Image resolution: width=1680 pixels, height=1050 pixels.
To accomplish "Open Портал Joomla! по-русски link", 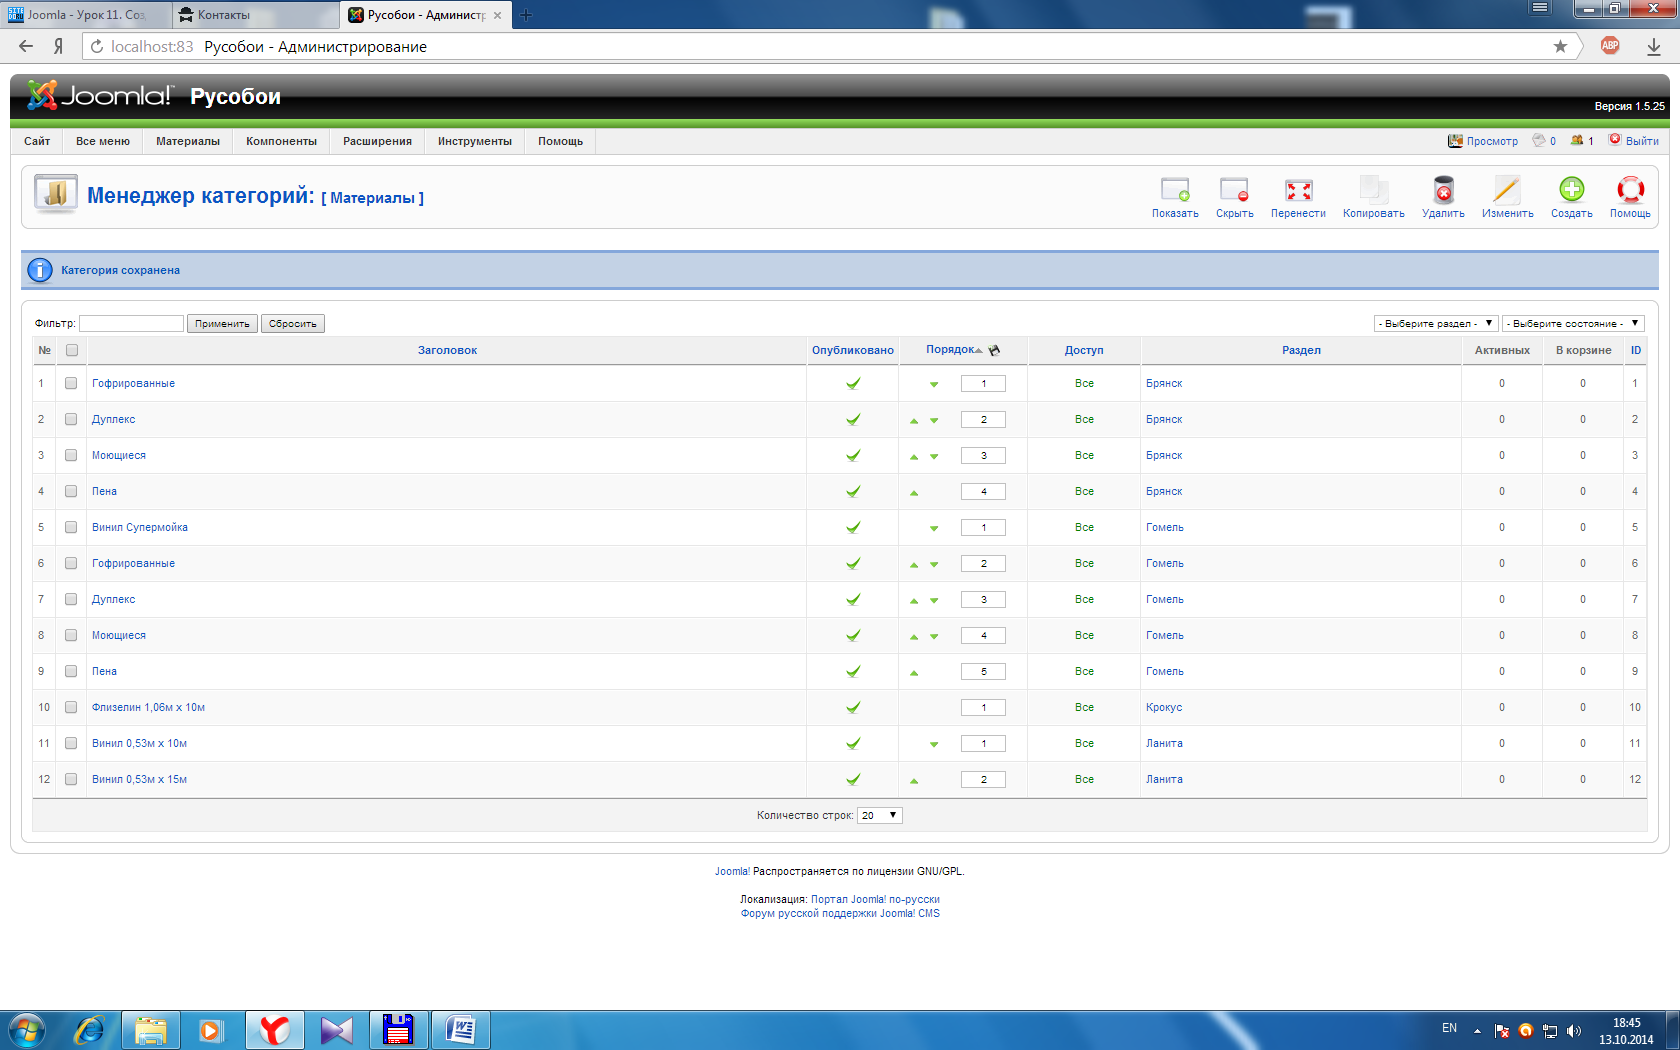I will pos(875,899).
